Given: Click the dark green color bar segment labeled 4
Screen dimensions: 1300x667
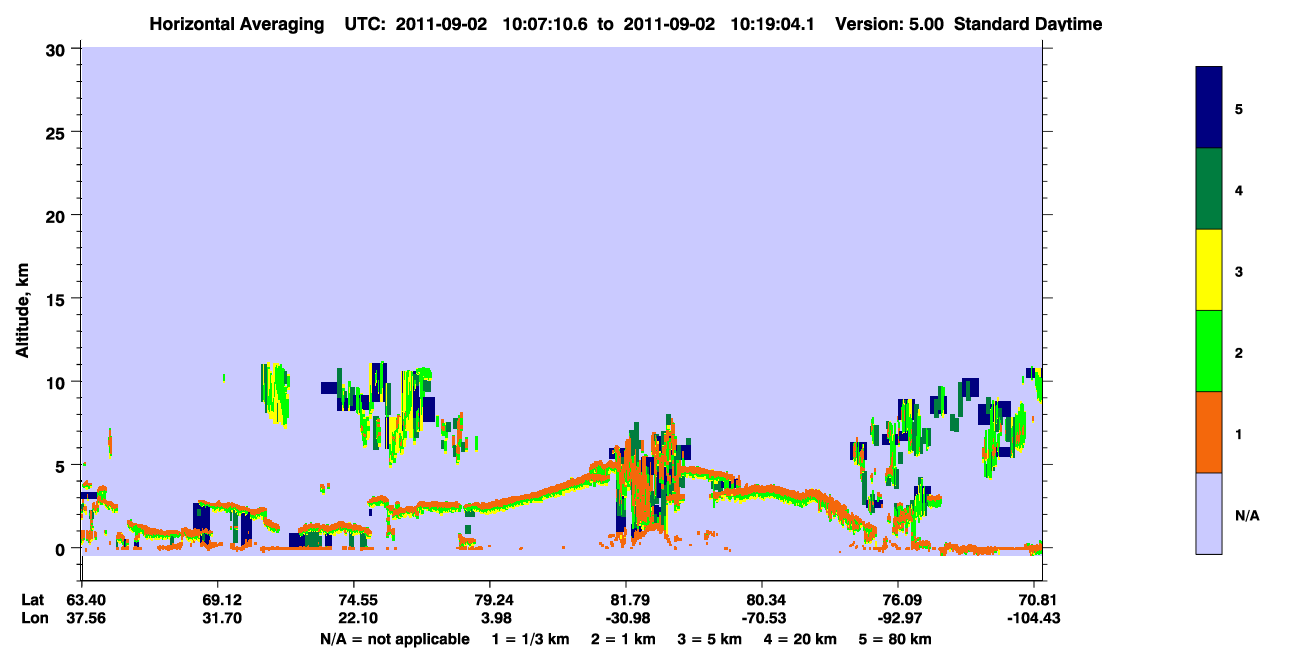Looking at the screenshot, I should (1209, 189).
